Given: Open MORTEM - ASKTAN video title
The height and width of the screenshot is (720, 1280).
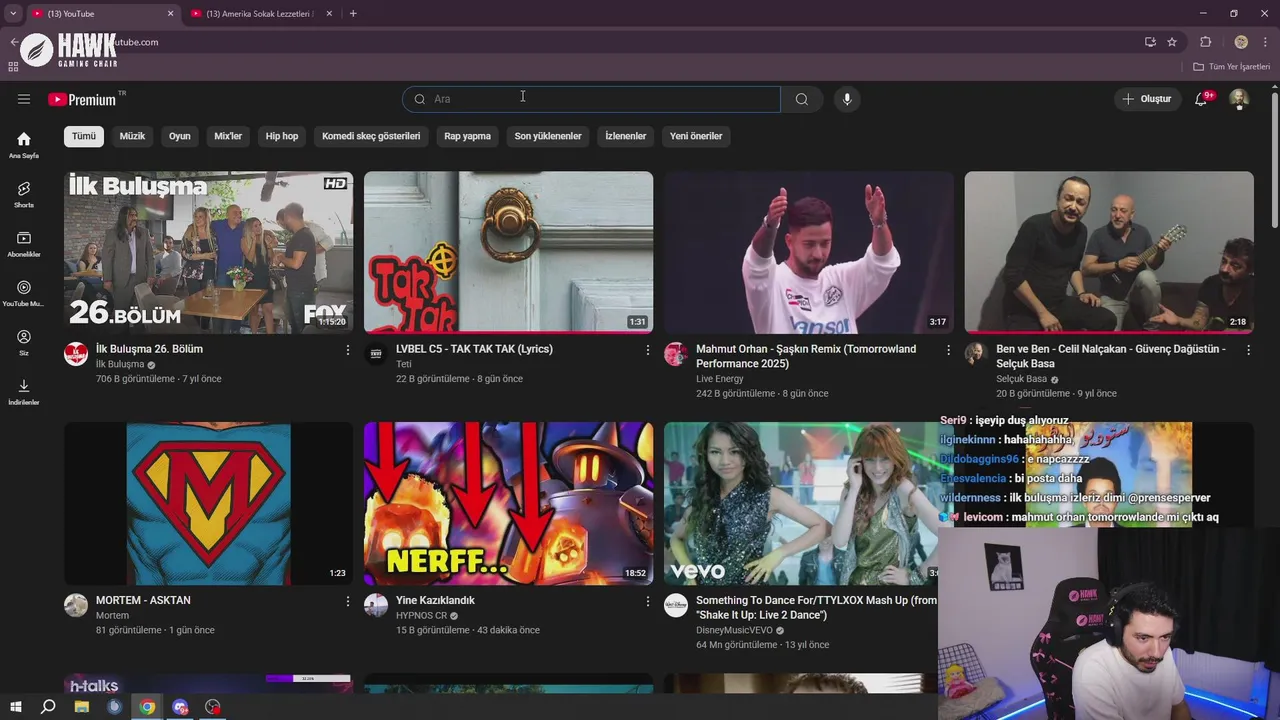Looking at the screenshot, I should pos(143,600).
